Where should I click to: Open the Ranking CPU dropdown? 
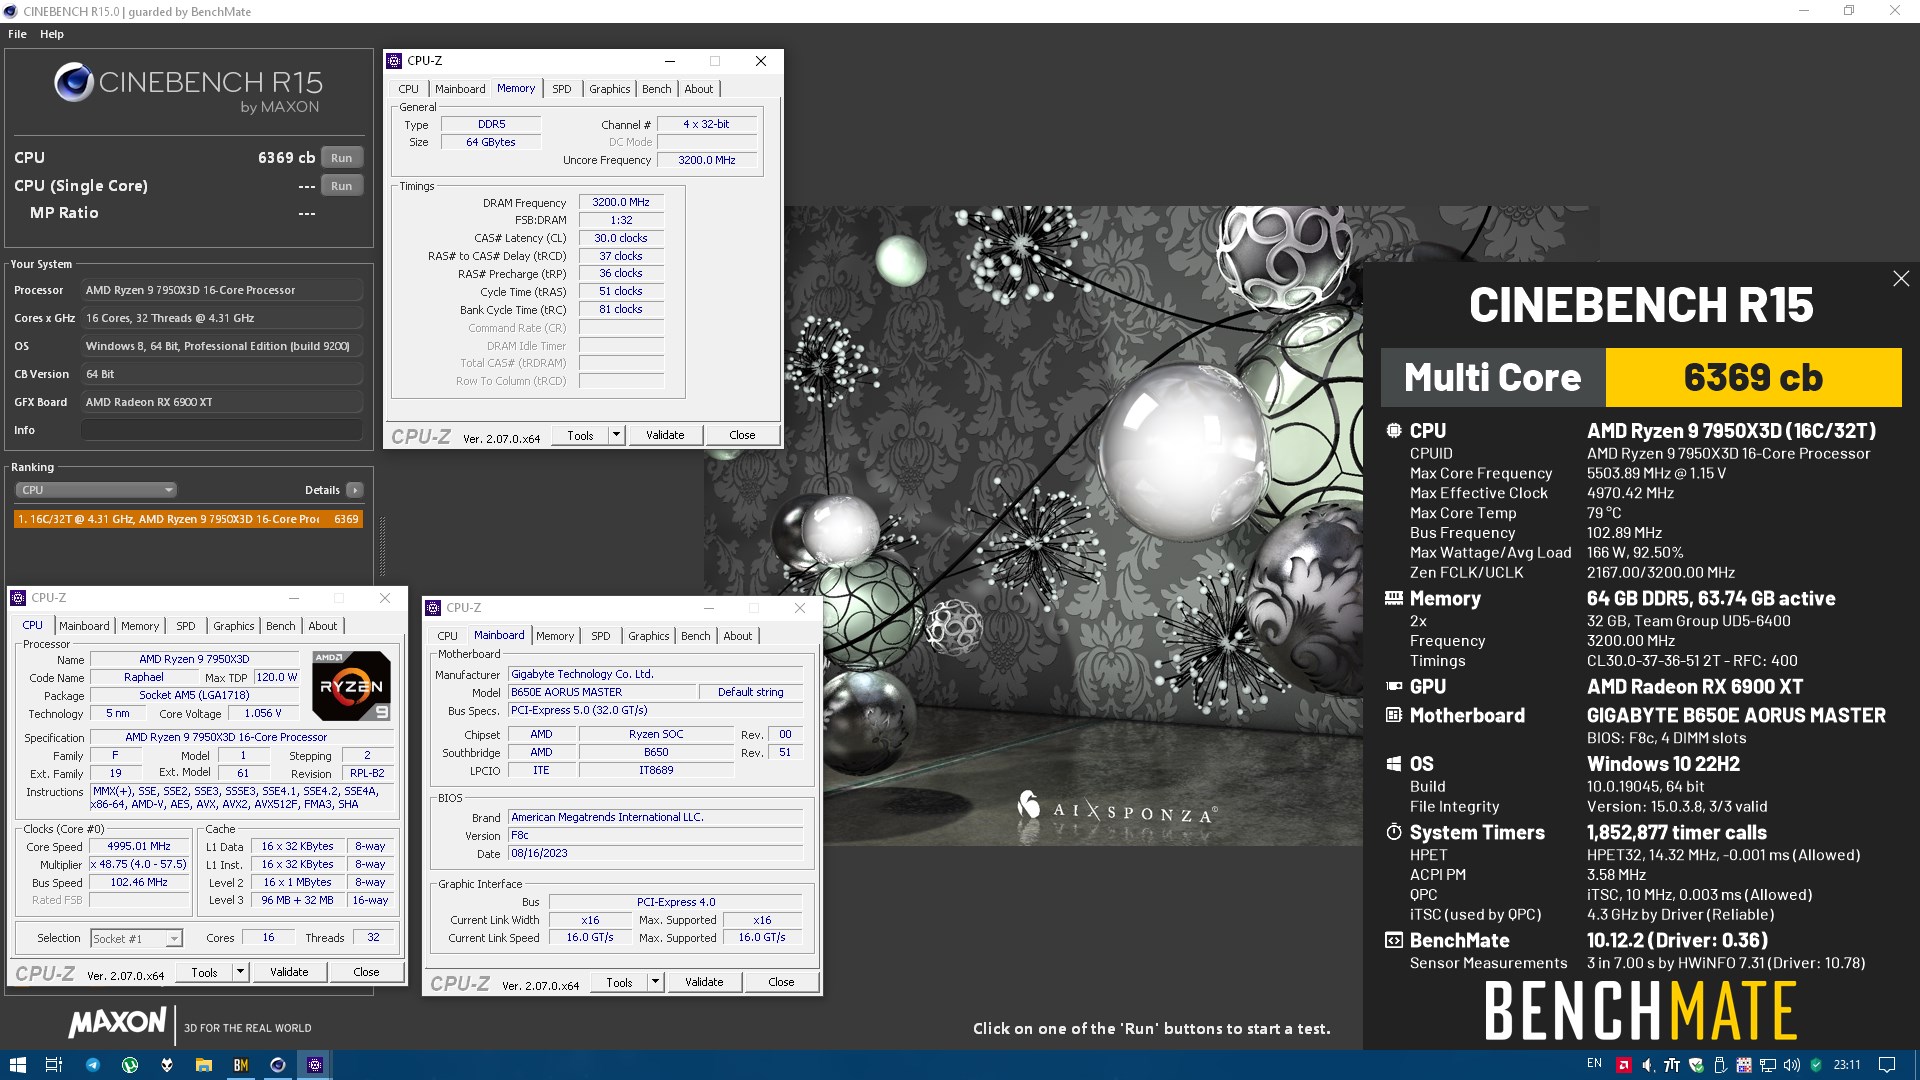(x=96, y=490)
